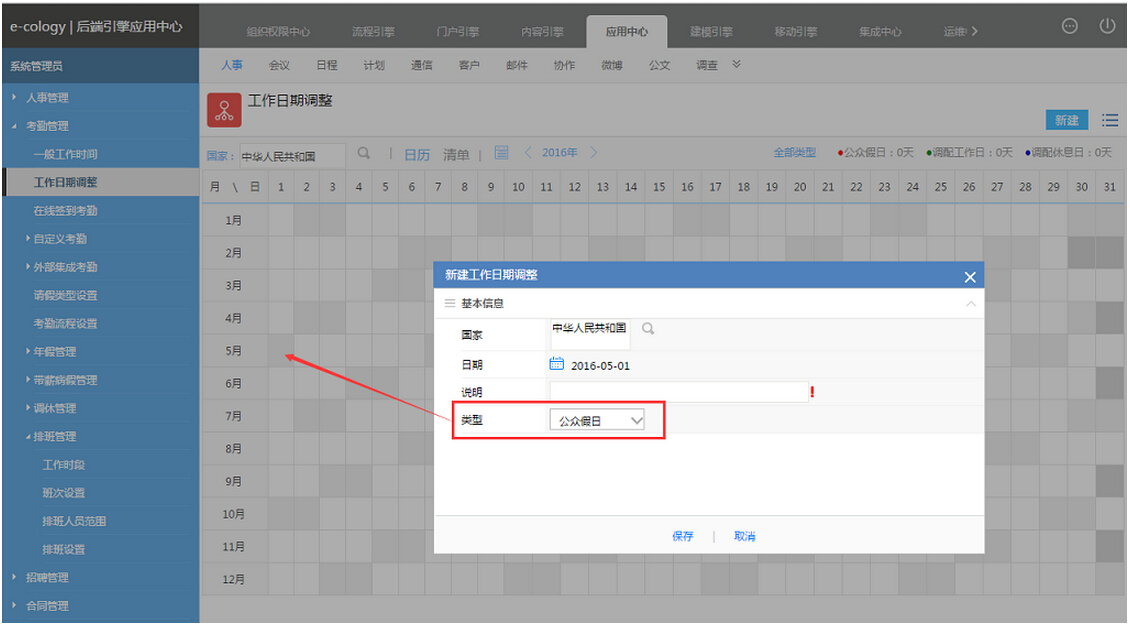Viewport: 1130px width, 626px height.
Task: Open the 类型 dropdown showing 公众假日
Action: [597, 421]
